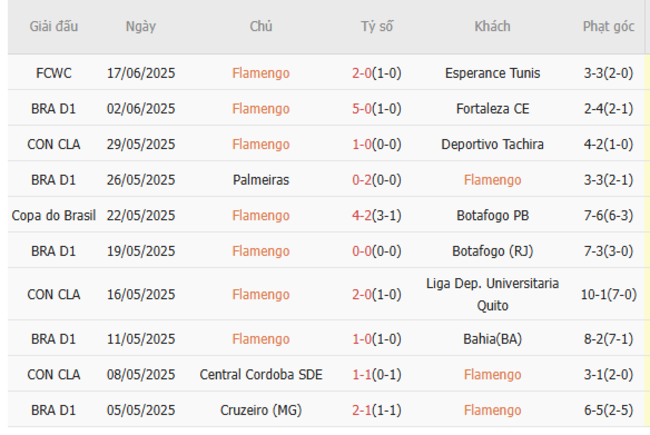Click Liga Dep. Universitaria Quito team
This screenshot has height=435, width=650.
[x=492, y=294]
